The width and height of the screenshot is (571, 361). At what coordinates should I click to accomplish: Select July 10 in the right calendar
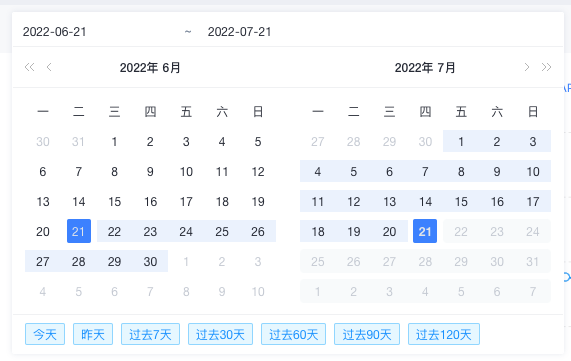[533, 171]
